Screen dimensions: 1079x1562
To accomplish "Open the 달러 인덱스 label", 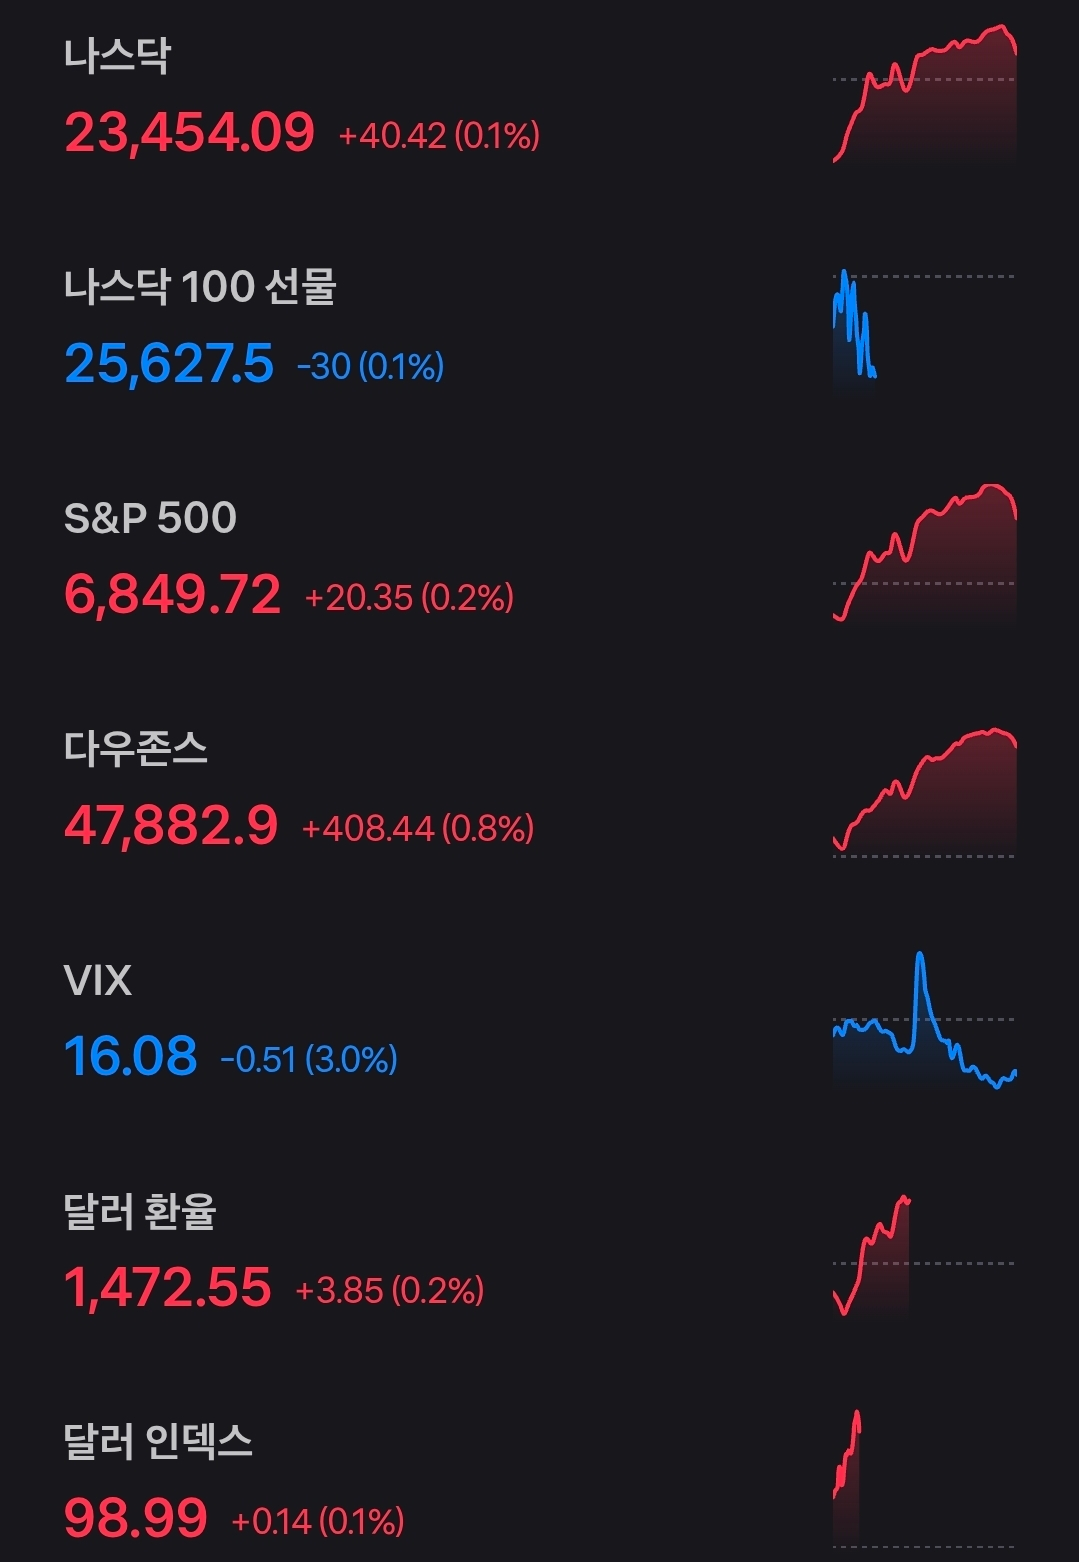I will click(x=158, y=1442).
